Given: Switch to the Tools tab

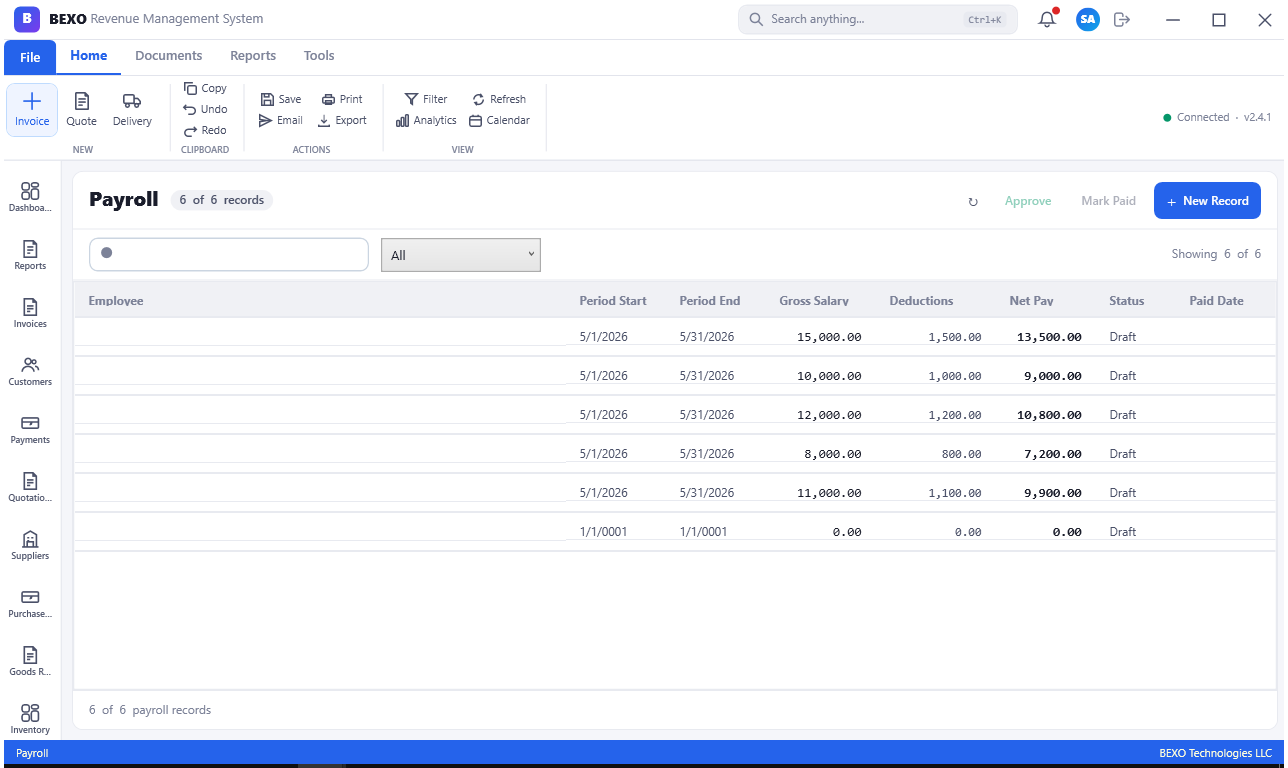Looking at the screenshot, I should pos(319,56).
